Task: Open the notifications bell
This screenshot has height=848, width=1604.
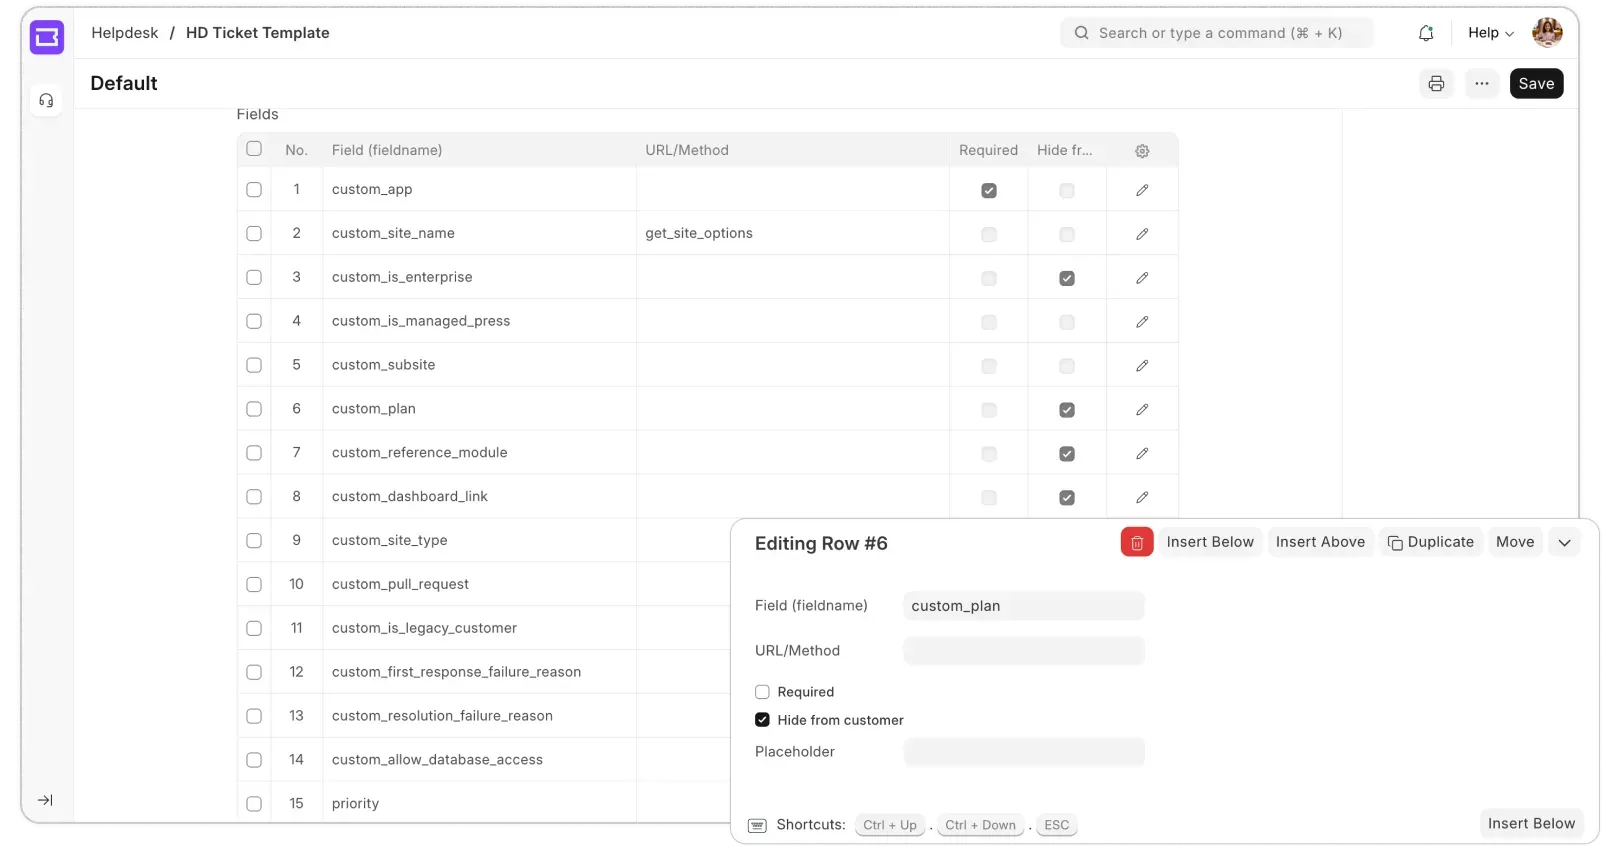Action: 1426,33
